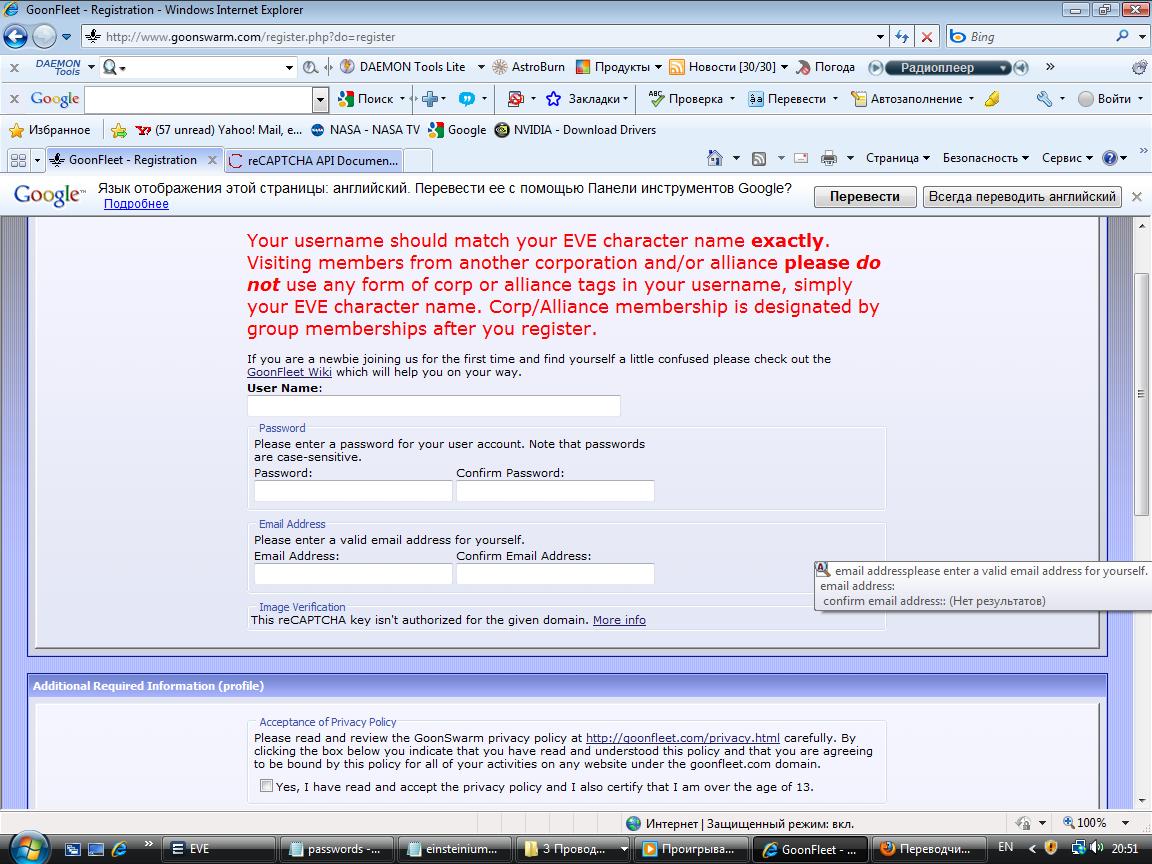Click the Автозаполнение autofill button
This screenshot has height=864, width=1152.
pyautogui.click(x=908, y=98)
